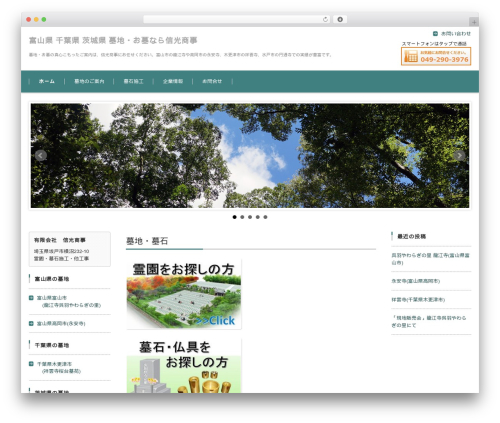Open the site title 信光商事 link
This screenshot has width=500, height=423.
113,40
